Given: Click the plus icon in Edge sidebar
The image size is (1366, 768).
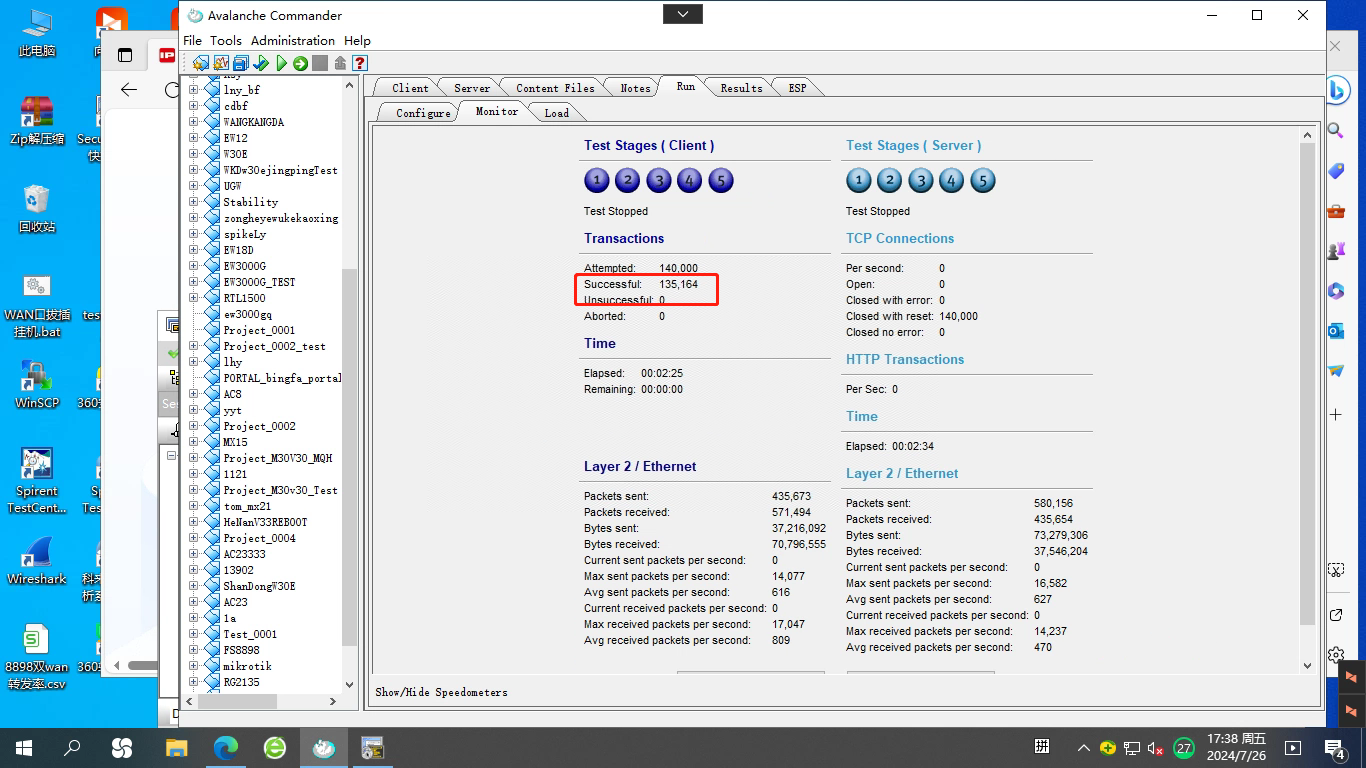Looking at the screenshot, I should [1336, 414].
